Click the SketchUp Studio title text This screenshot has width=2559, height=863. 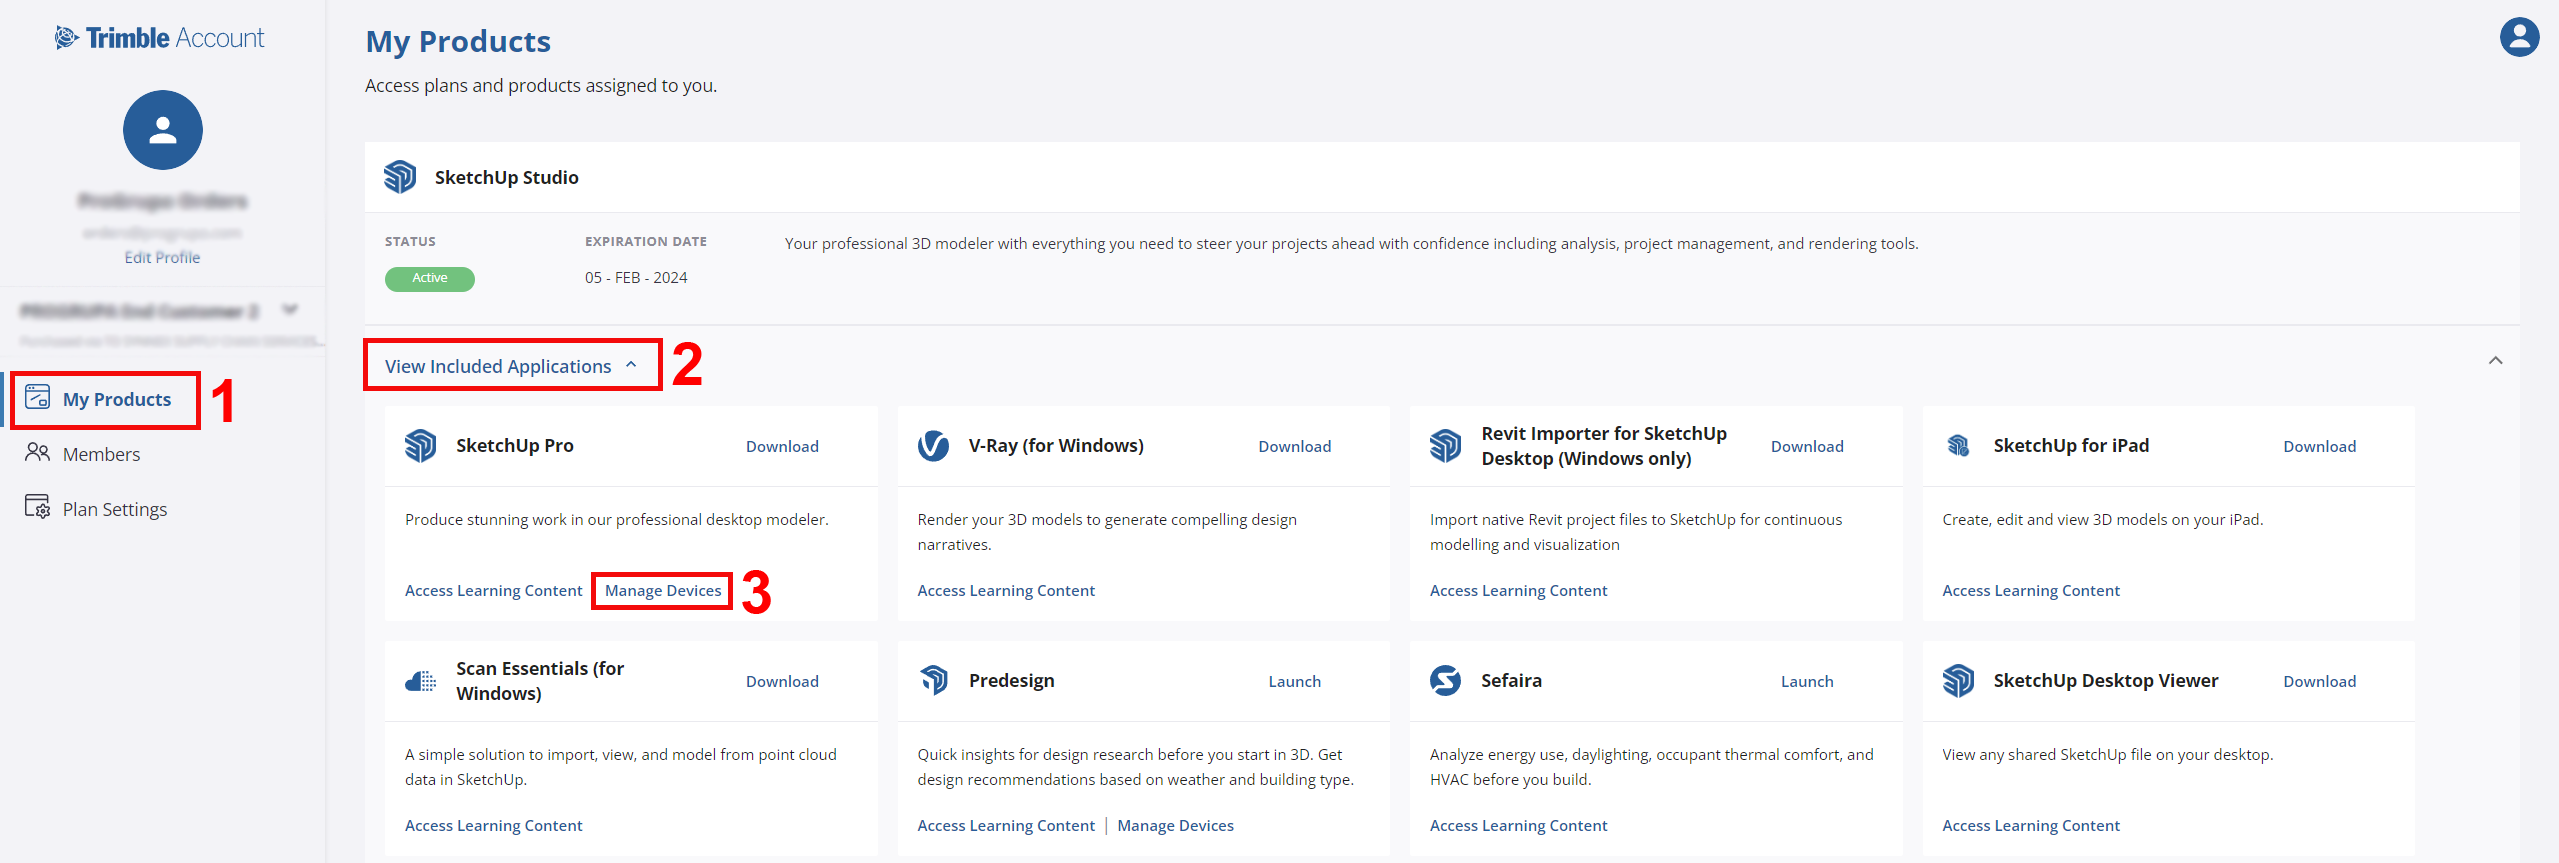point(506,177)
